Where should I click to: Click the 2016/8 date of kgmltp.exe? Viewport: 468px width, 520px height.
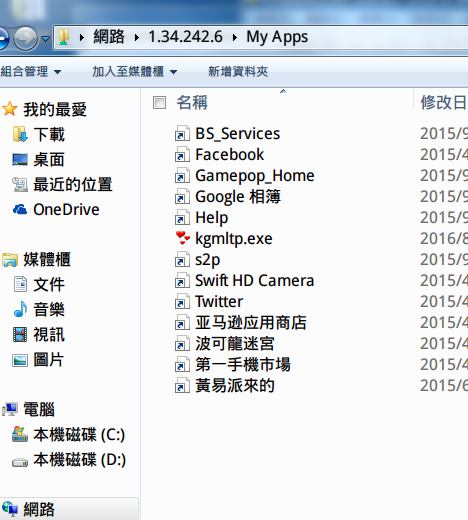444,239
